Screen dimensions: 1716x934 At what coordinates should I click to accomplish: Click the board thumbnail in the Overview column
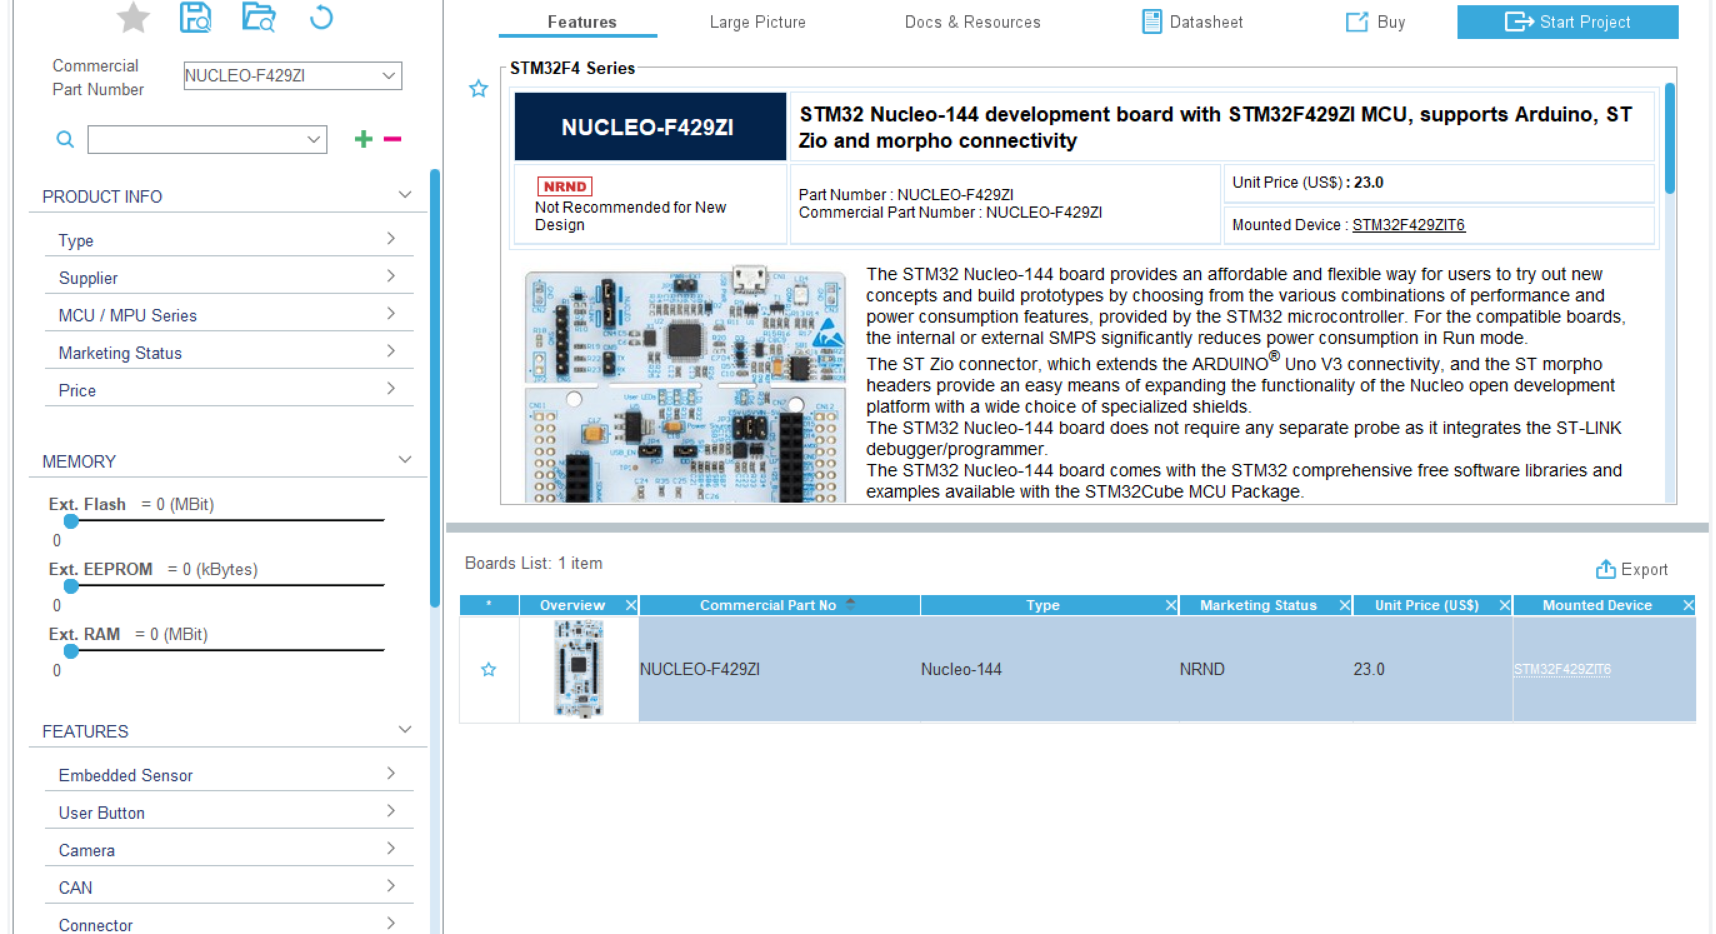pos(579,669)
